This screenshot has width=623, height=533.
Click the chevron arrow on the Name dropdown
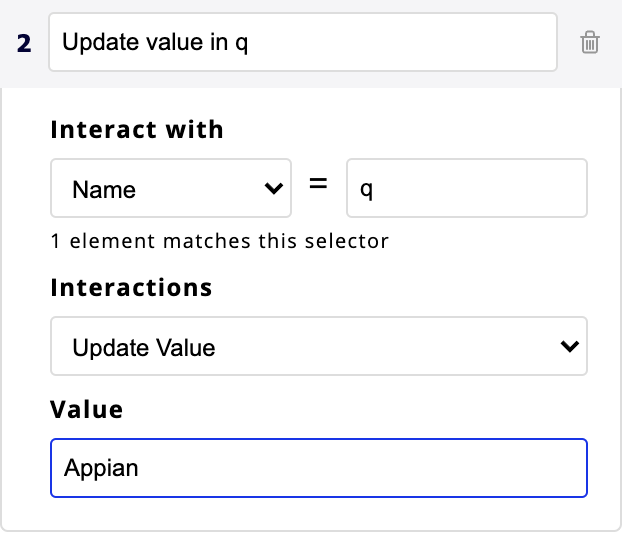[271, 188]
